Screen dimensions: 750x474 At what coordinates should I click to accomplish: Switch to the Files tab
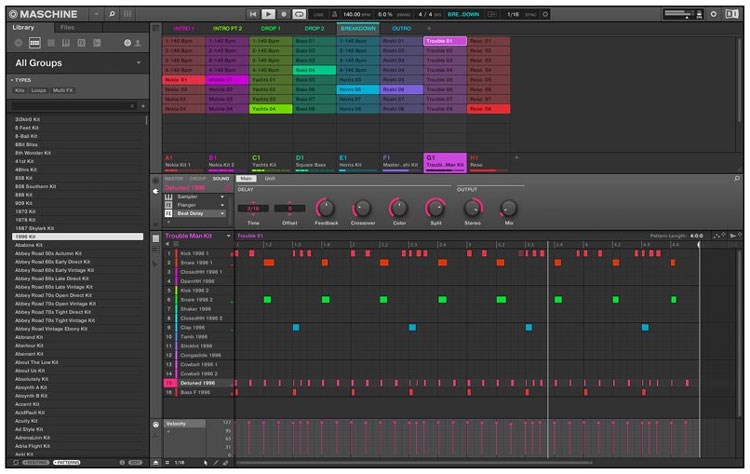click(x=67, y=28)
